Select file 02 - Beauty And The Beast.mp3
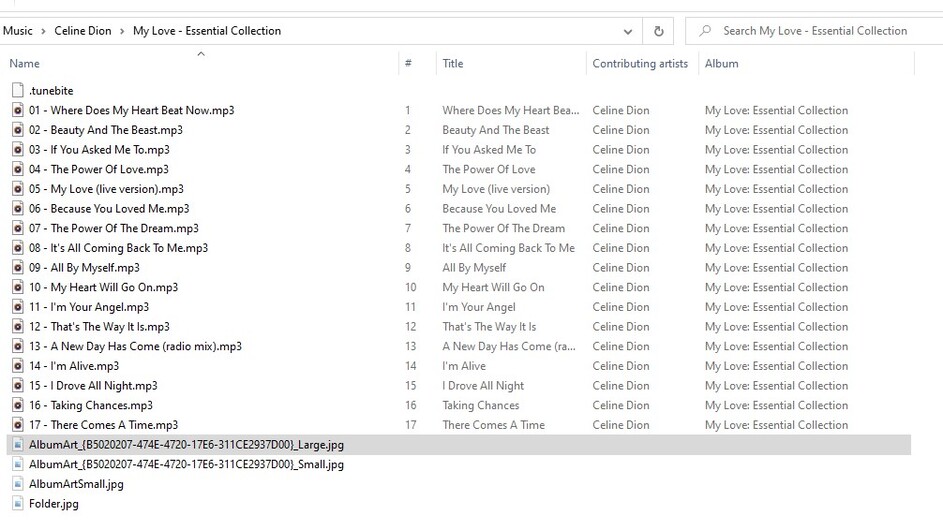The width and height of the screenshot is (943, 530). 106,130
